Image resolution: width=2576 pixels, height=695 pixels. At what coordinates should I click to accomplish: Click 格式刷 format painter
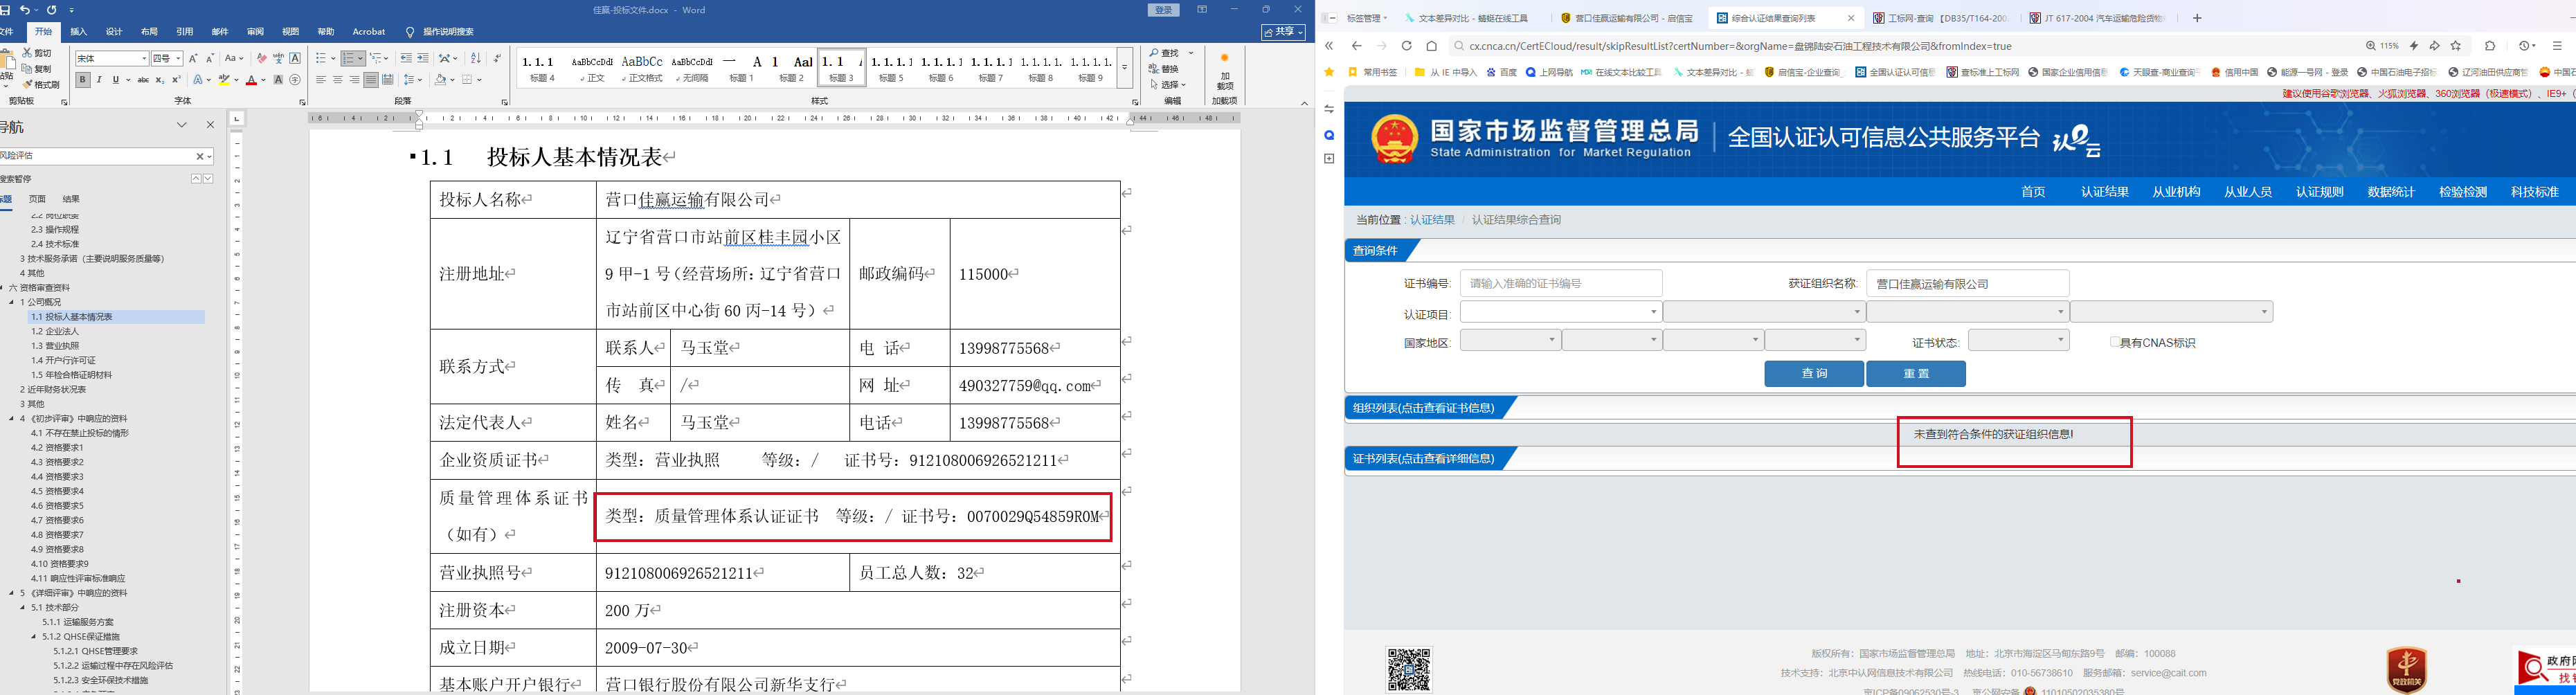click(x=40, y=85)
